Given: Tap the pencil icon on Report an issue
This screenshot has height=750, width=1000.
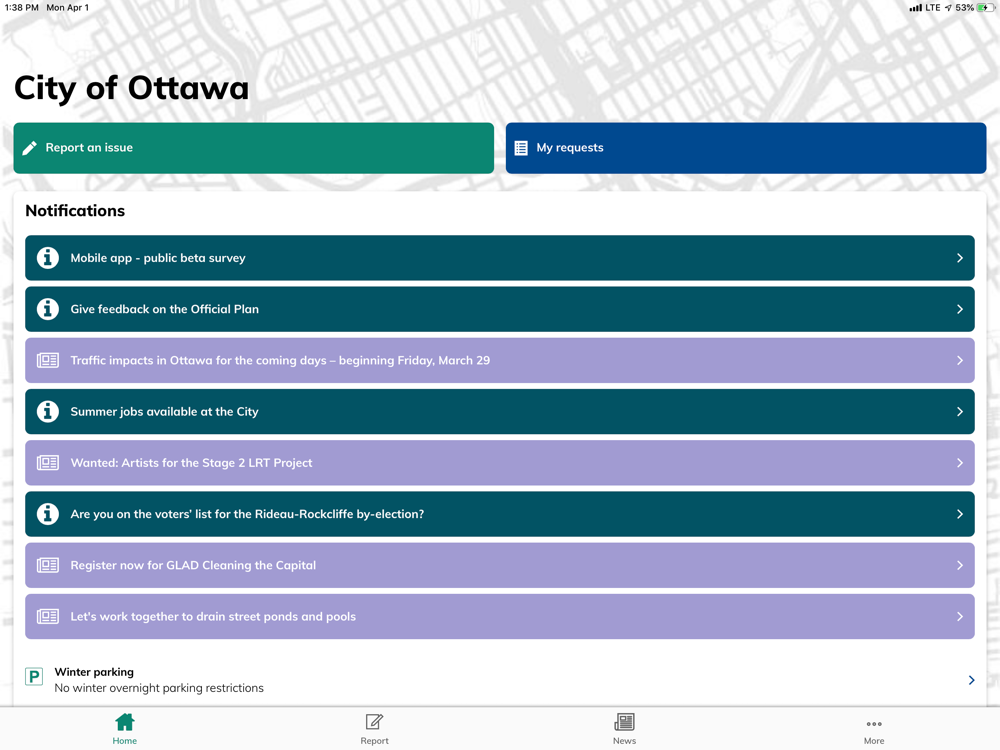Looking at the screenshot, I should 29,148.
